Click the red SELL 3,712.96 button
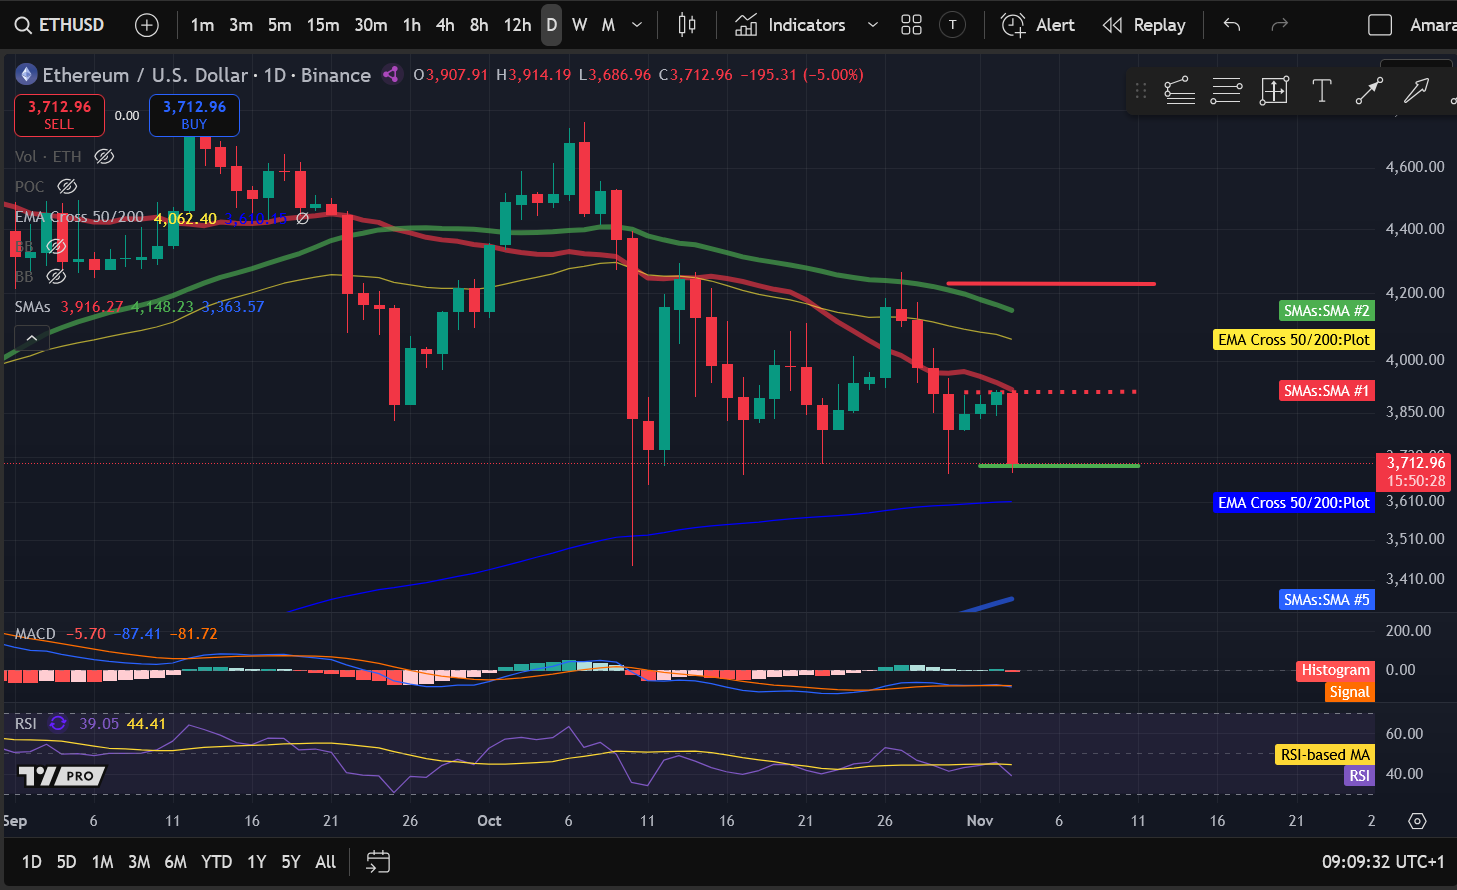The image size is (1457, 890). 59,115
